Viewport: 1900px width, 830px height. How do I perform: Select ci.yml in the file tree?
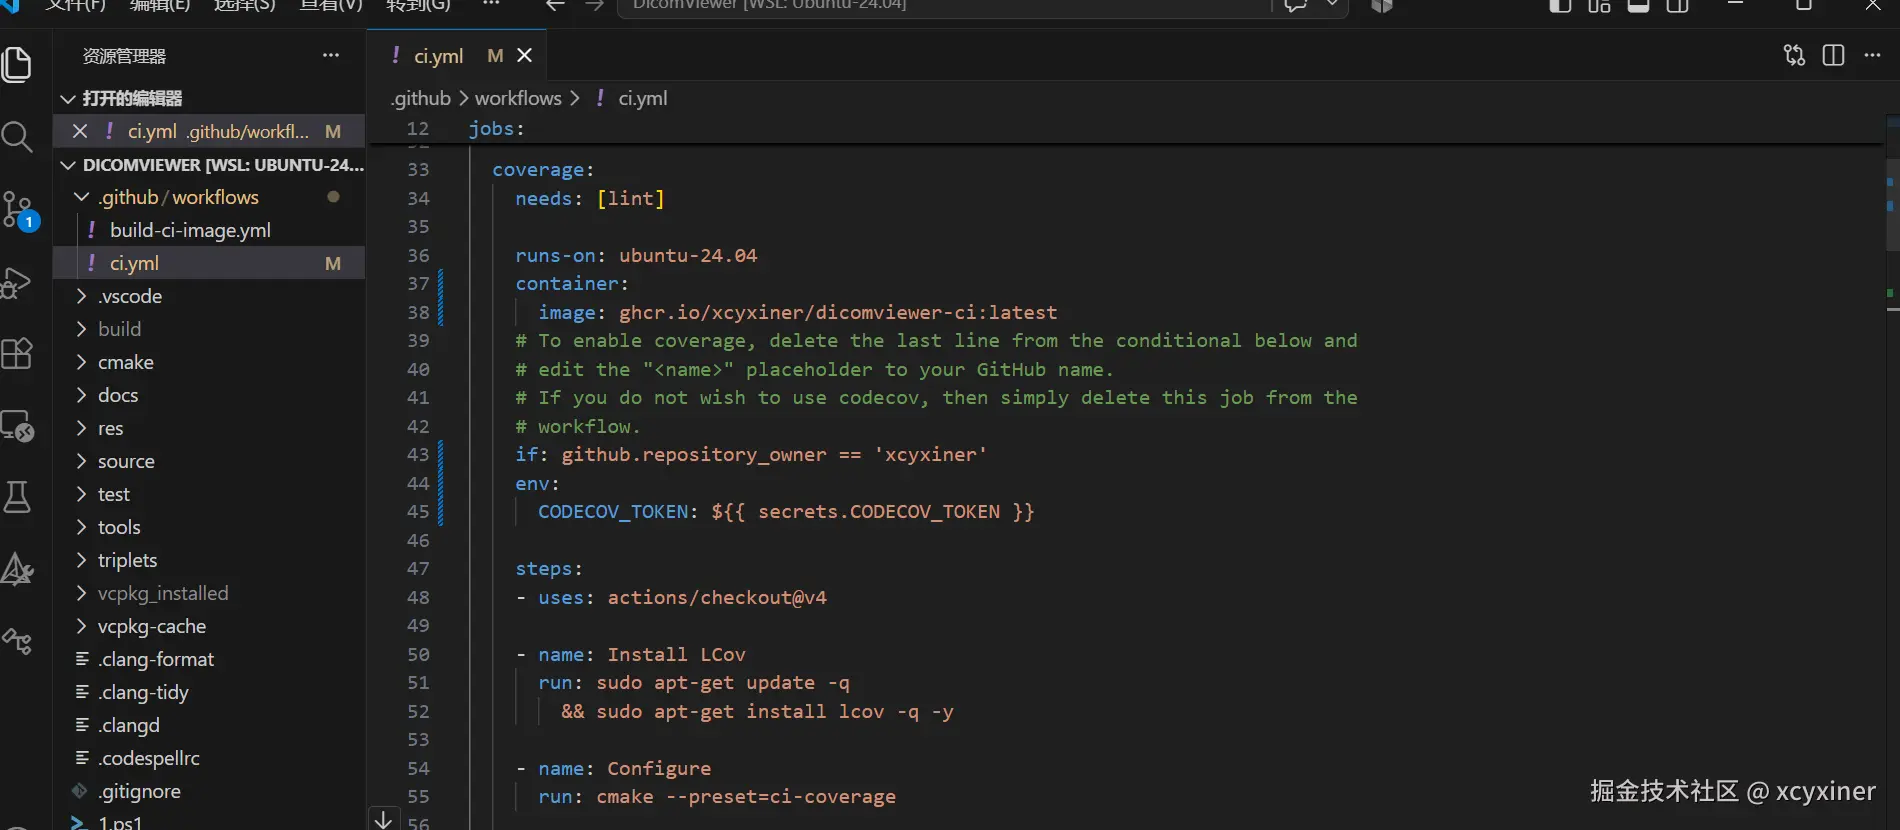[208, 263]
